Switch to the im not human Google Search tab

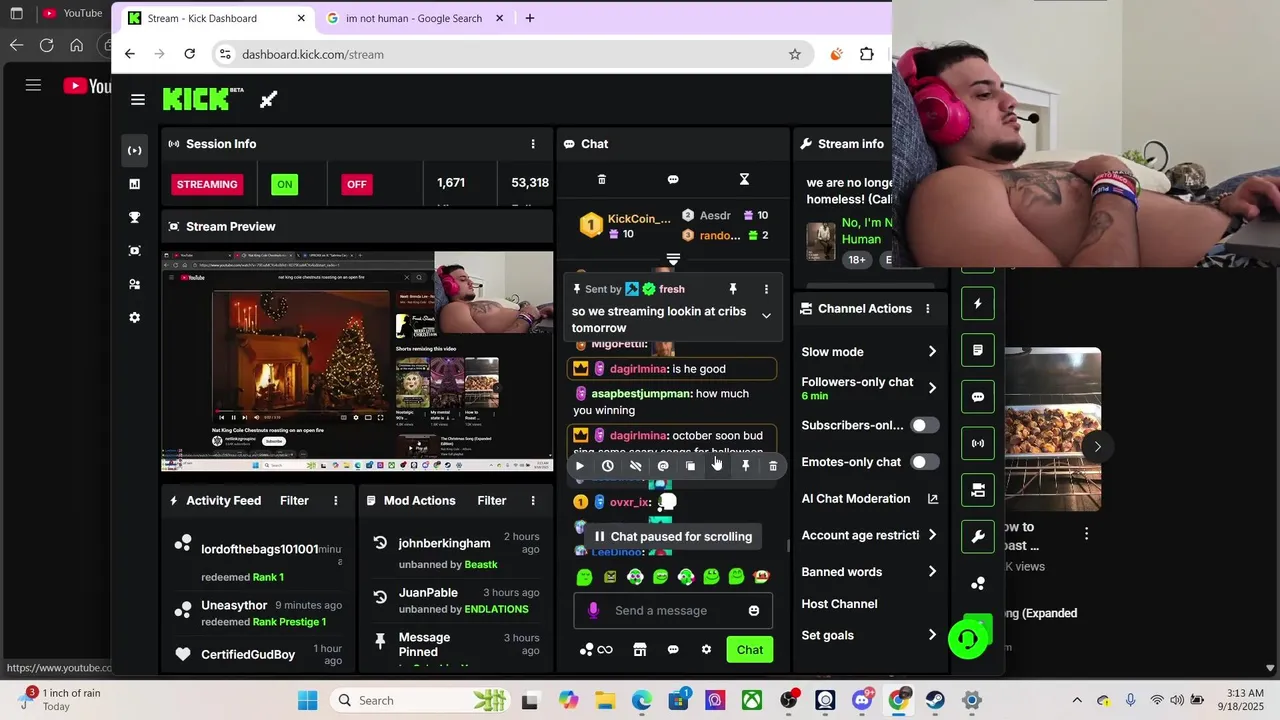[x=413, y=18]
